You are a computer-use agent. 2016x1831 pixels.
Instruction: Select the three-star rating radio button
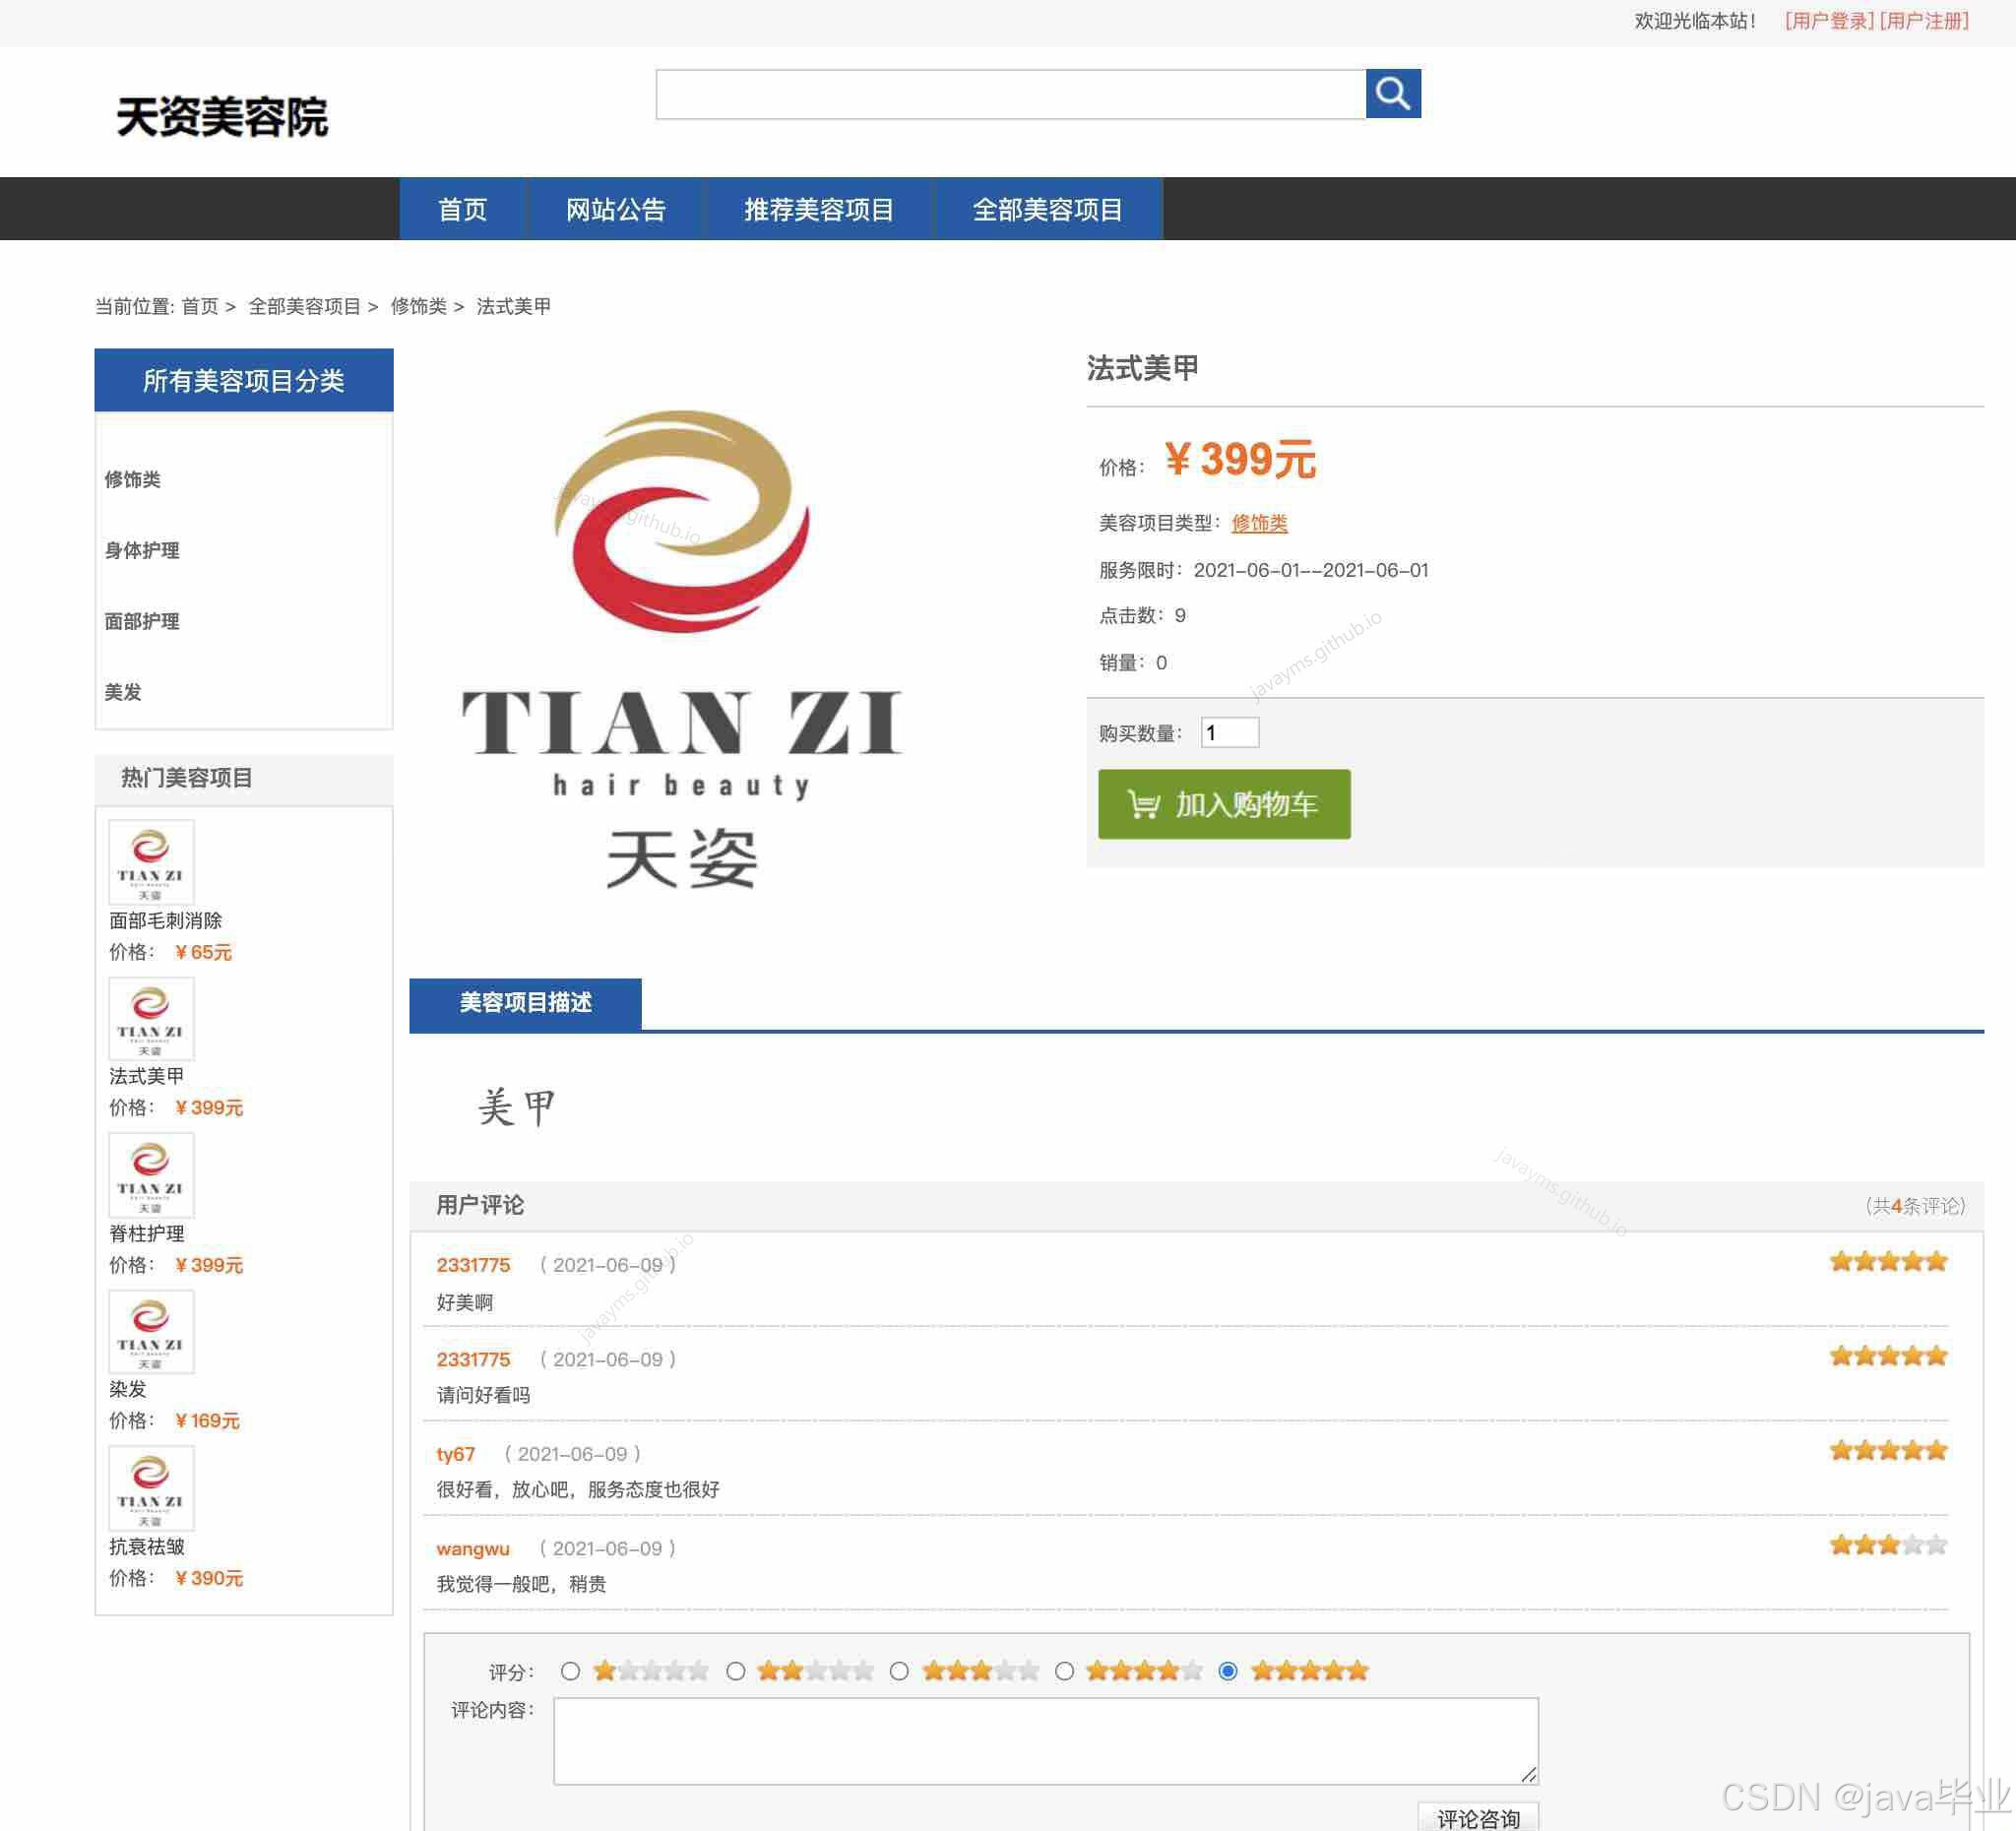(899, 1671)
